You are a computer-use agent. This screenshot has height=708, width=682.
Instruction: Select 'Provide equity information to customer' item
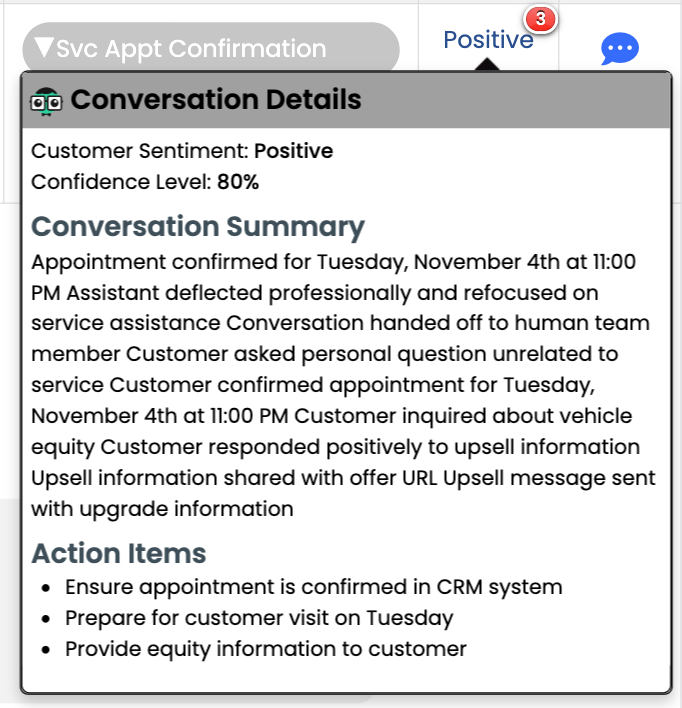(266, 649)
